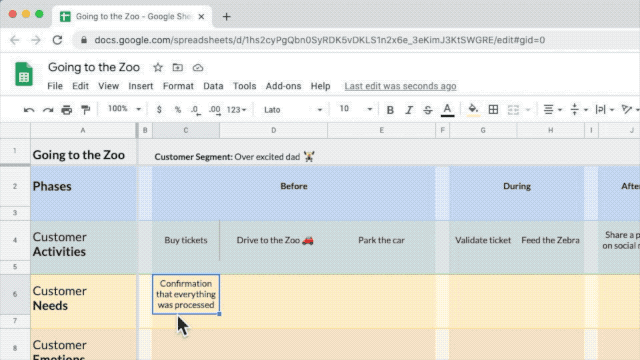Image resolution: width=640 pixels, height=360 pixels.
Task: Star the Going to the Zoo document
Action: [158, 67]
